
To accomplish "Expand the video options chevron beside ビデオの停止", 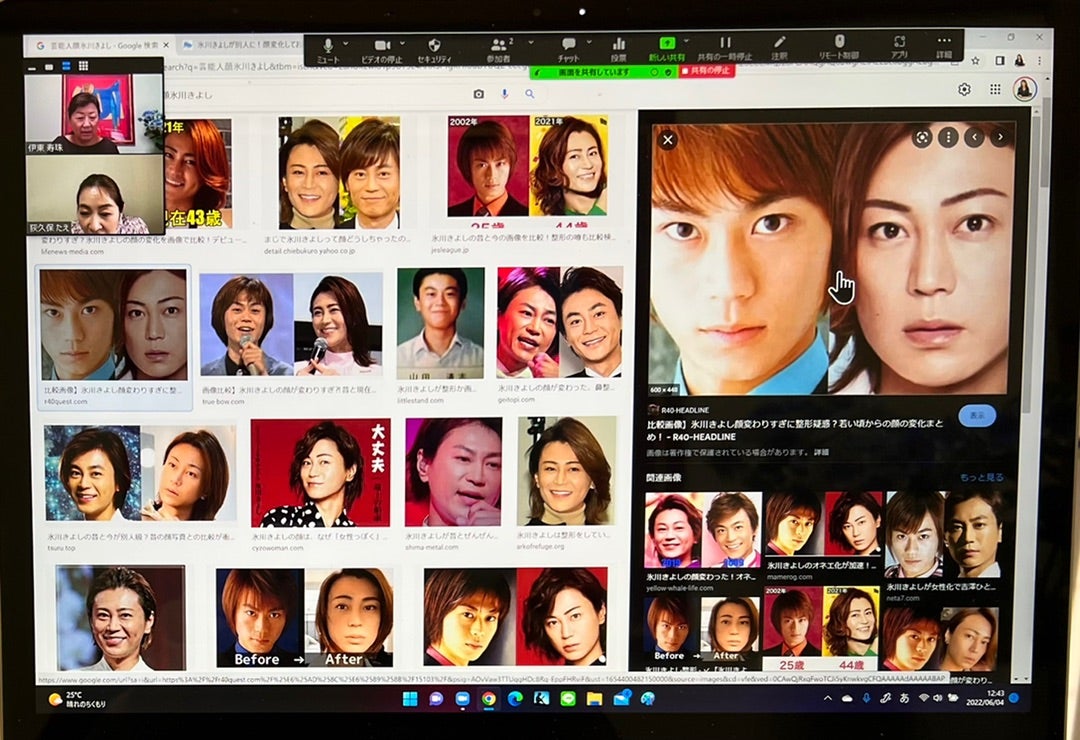I will [402, 42].
